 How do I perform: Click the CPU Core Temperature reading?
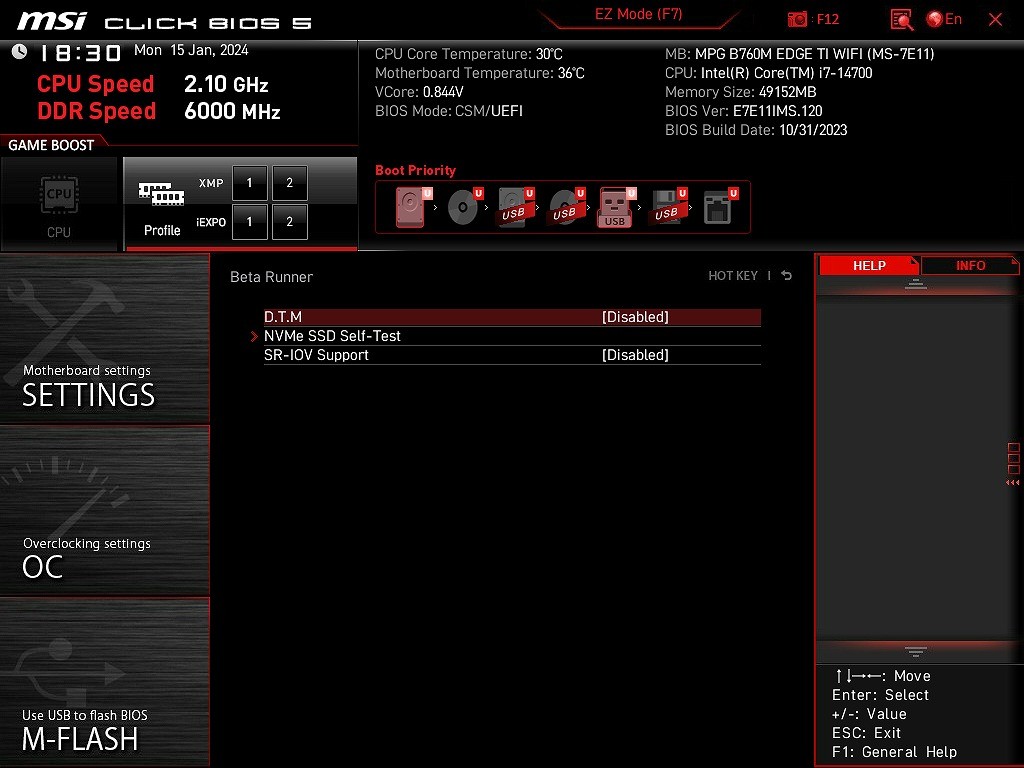[x=469, y=54]
